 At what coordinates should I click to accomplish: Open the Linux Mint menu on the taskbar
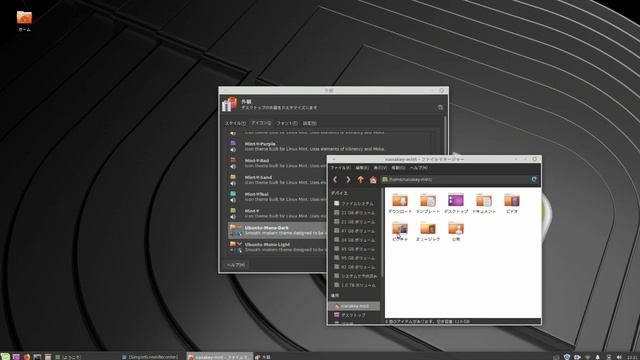tap(5, 357)
